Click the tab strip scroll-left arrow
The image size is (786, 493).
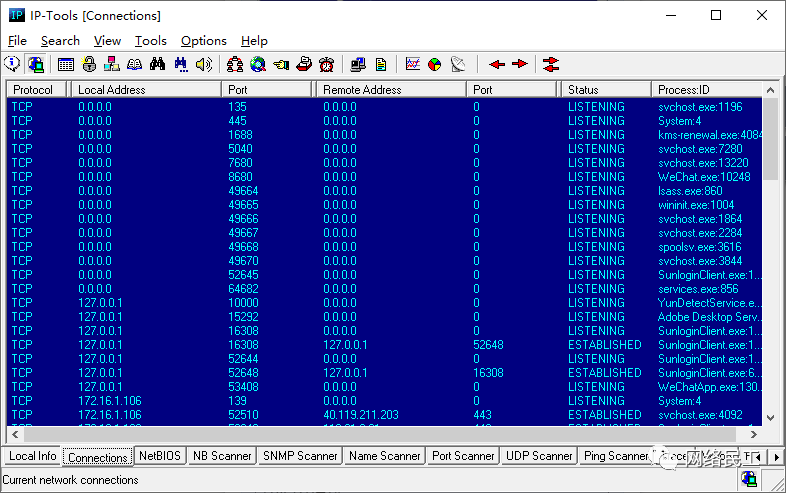(x=758, y=457)
